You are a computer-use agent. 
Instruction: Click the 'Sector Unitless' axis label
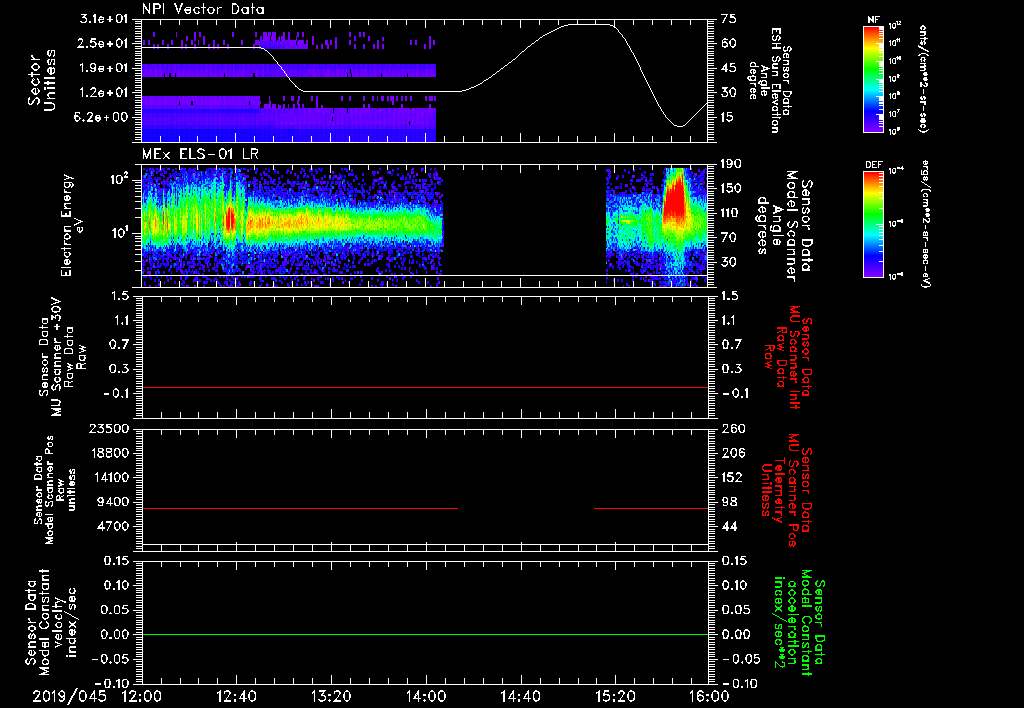click(x=42, y=80)
